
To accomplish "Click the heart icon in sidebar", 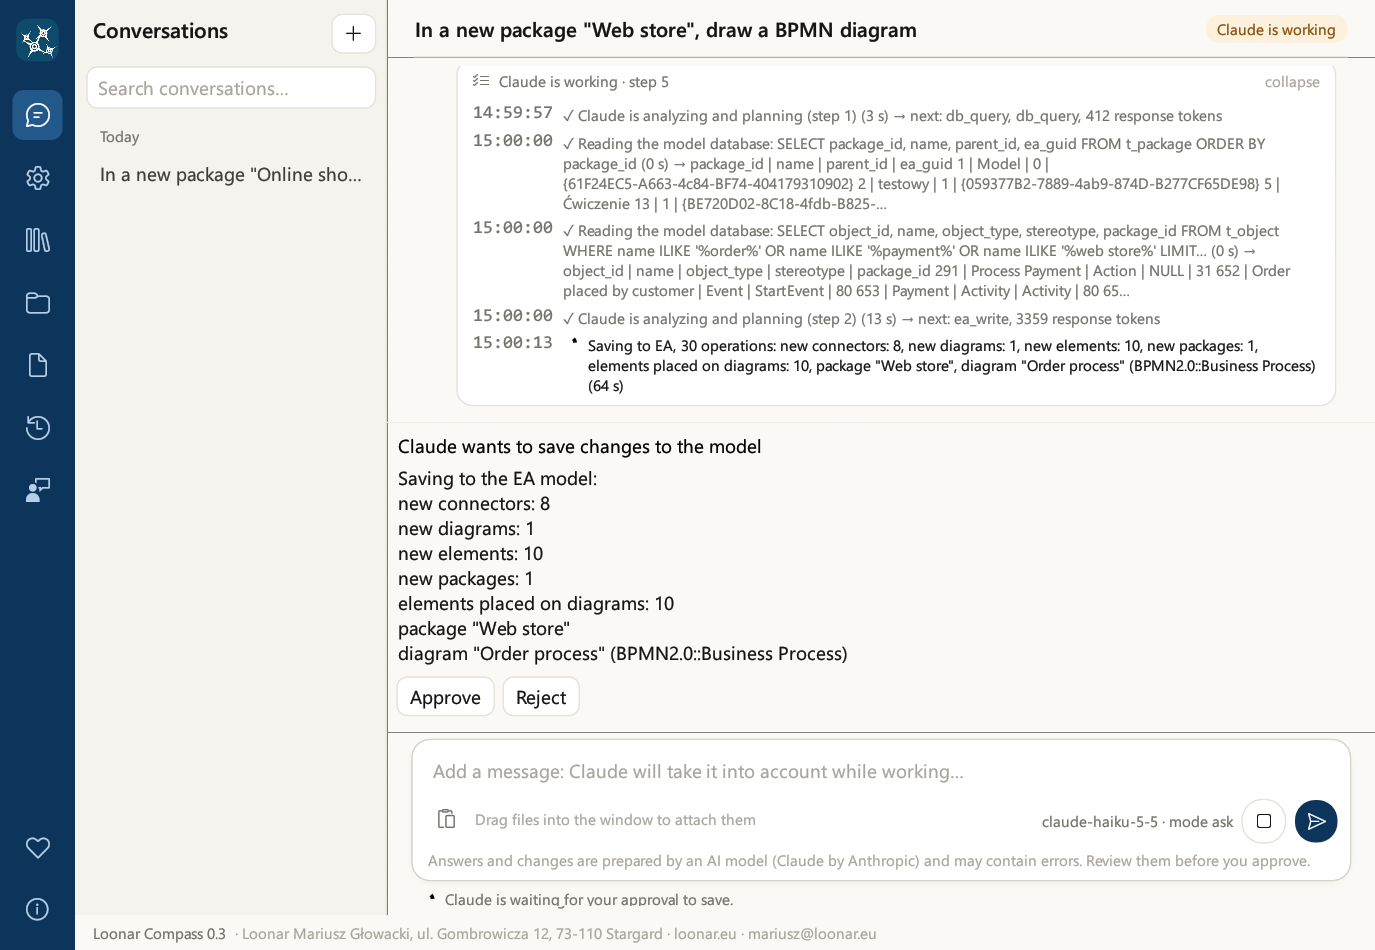I will click(x=37, y=848).
